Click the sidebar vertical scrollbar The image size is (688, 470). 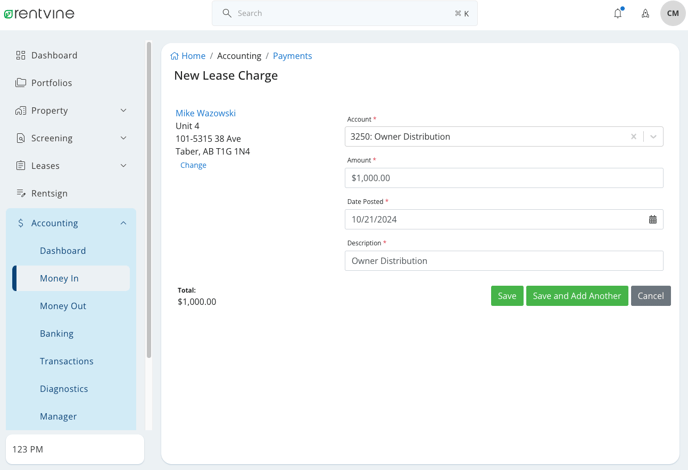click(x=149, y=200)
